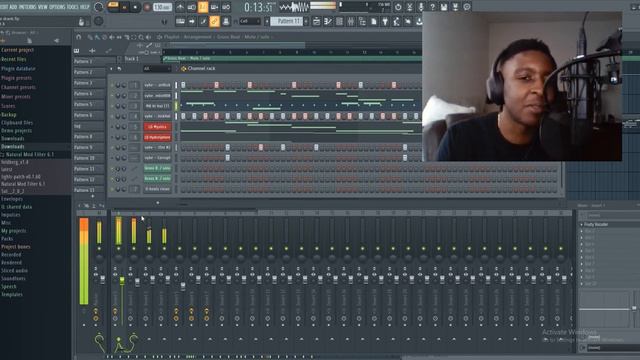Open the Browser view icon
640x360 pixels.
(362, 21)
